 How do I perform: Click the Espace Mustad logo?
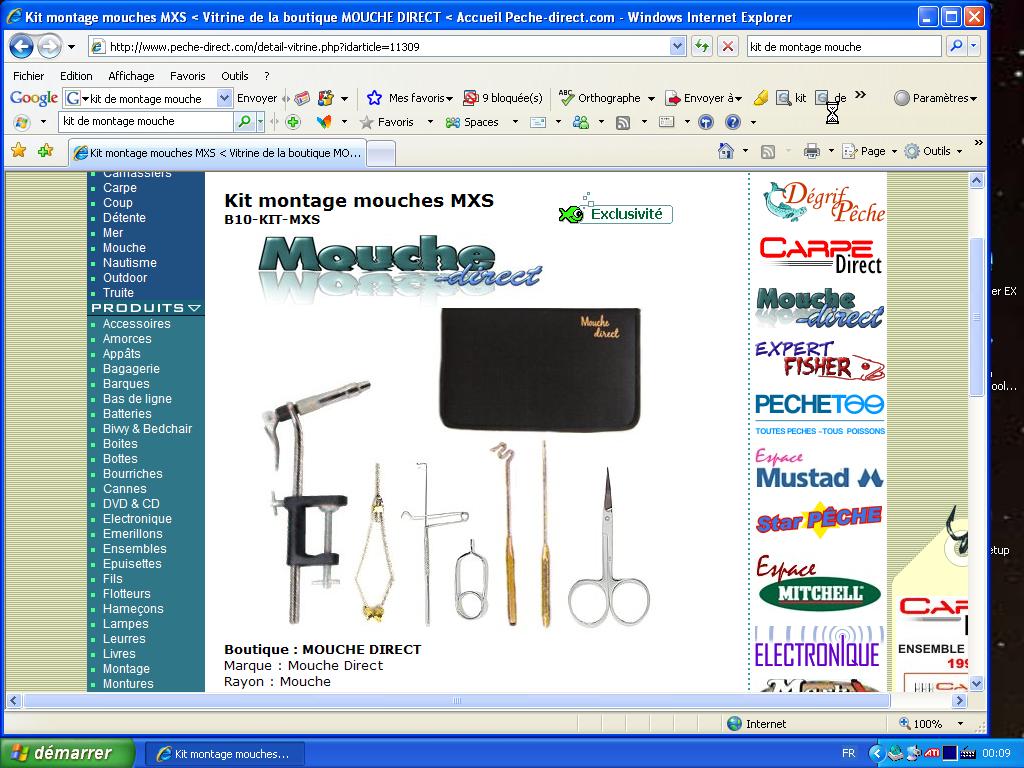pyautogui.click(x=820, y=469)
